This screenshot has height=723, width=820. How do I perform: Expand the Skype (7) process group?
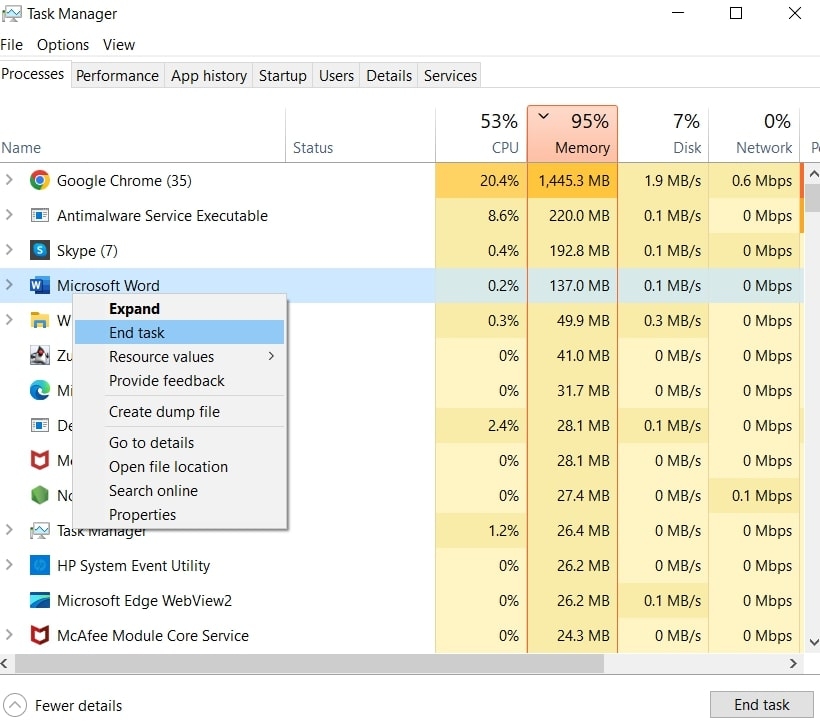(x=9, y=250)
